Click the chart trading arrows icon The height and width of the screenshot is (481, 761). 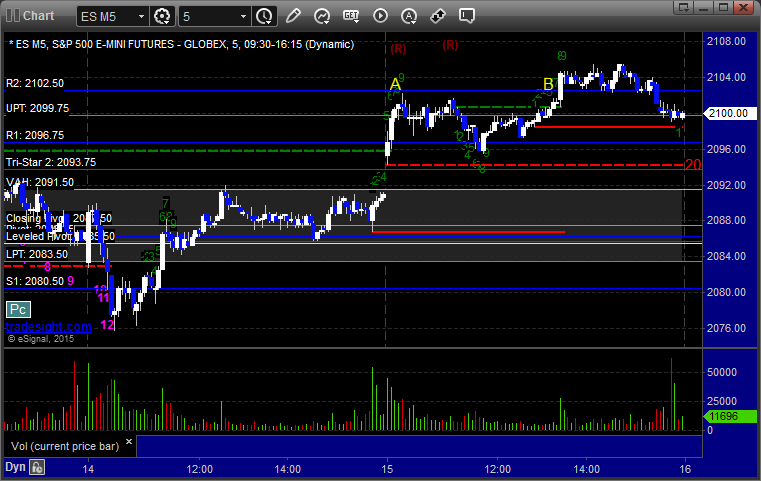[x=438, y=16]
